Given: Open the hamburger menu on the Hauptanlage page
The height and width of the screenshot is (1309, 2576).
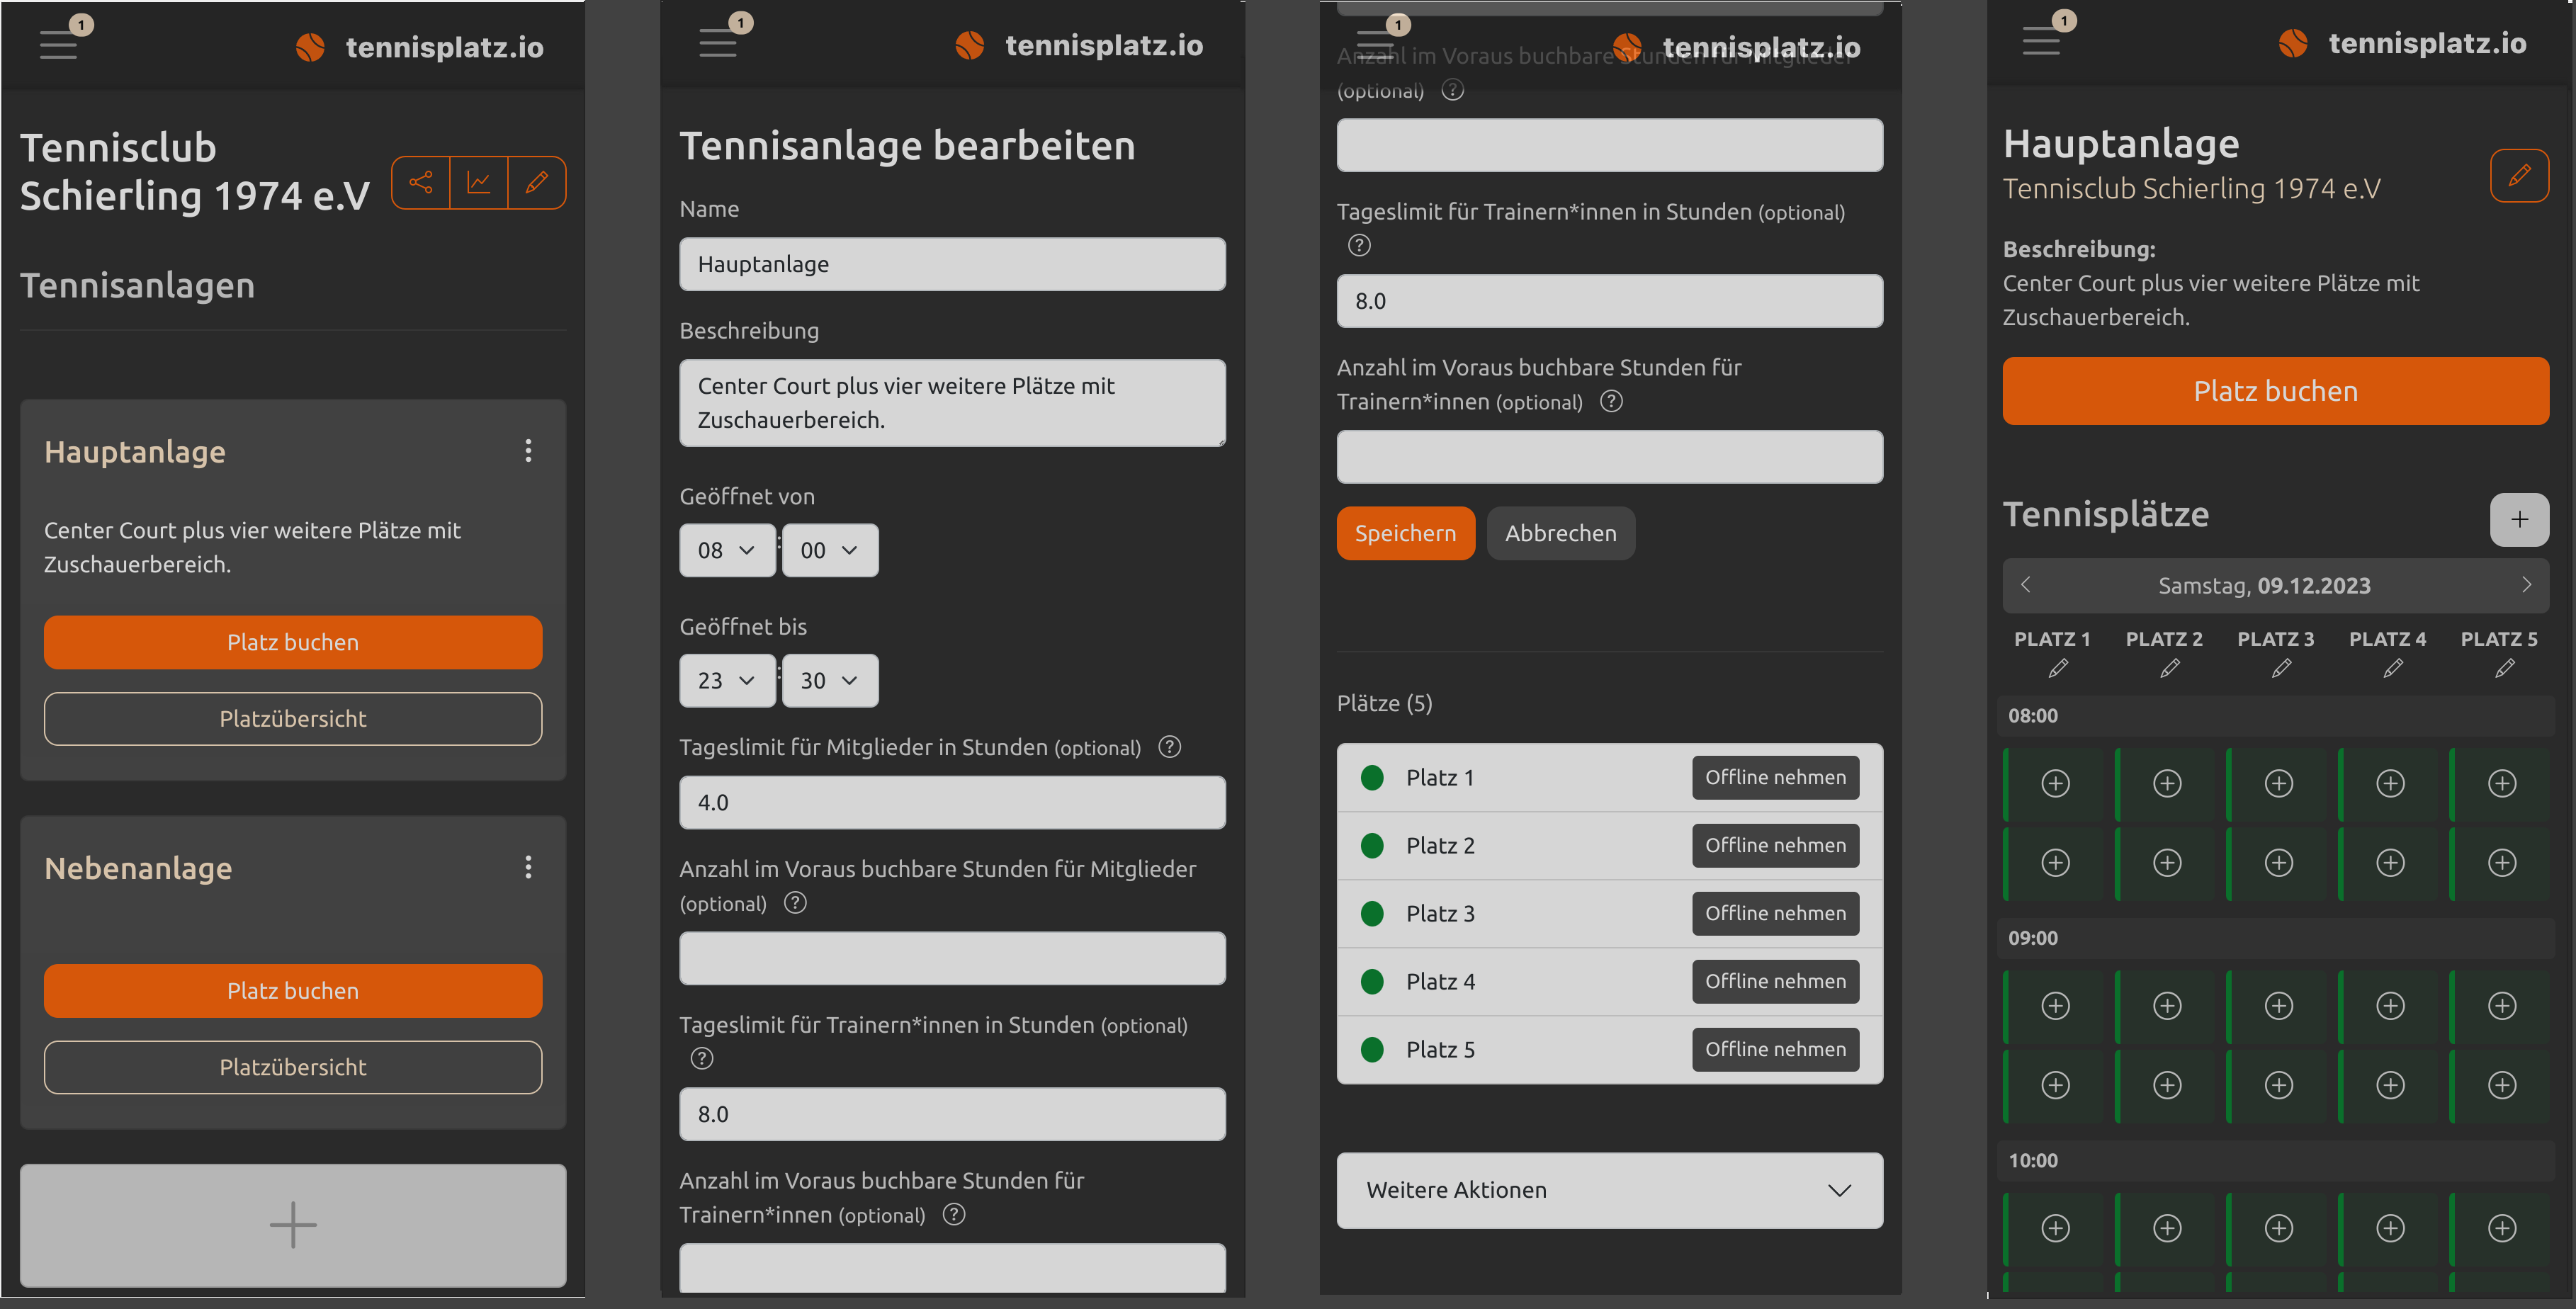Looking at the screenshot, I should [2041, 41].
